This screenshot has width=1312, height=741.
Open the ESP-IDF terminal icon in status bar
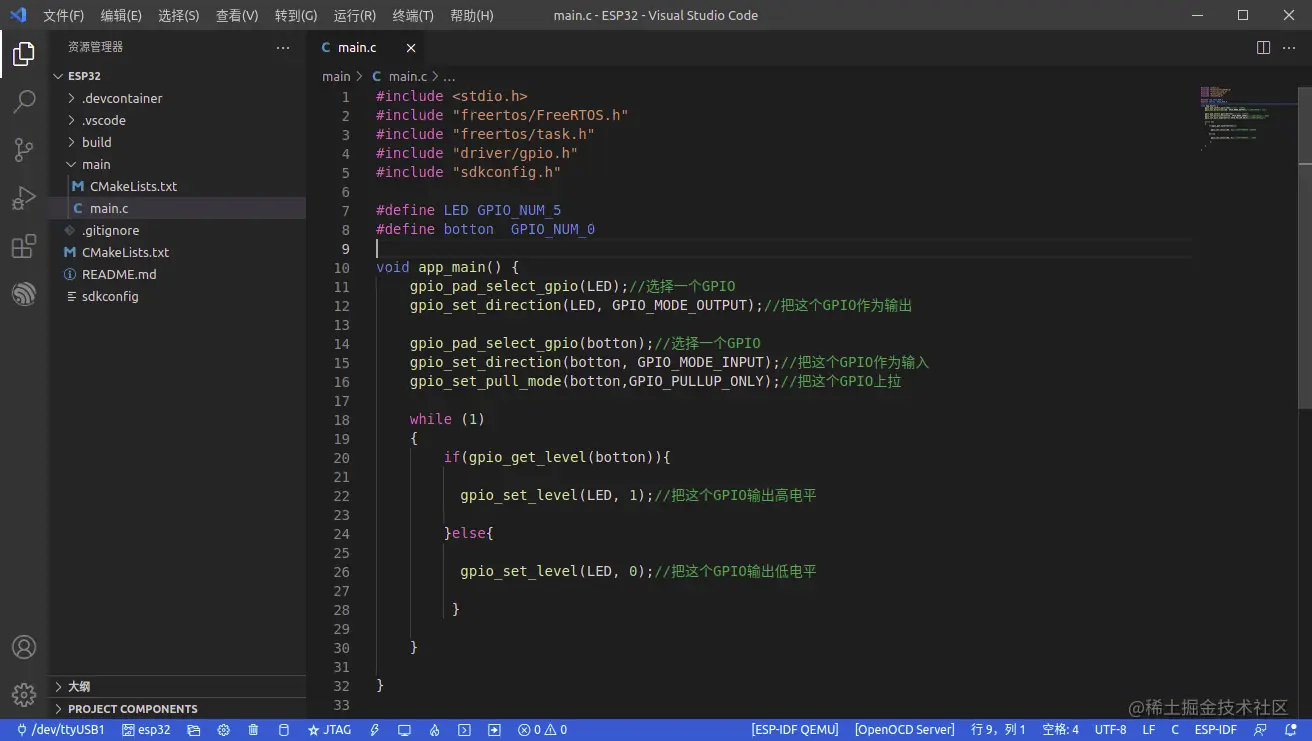(x=464, y=730)
